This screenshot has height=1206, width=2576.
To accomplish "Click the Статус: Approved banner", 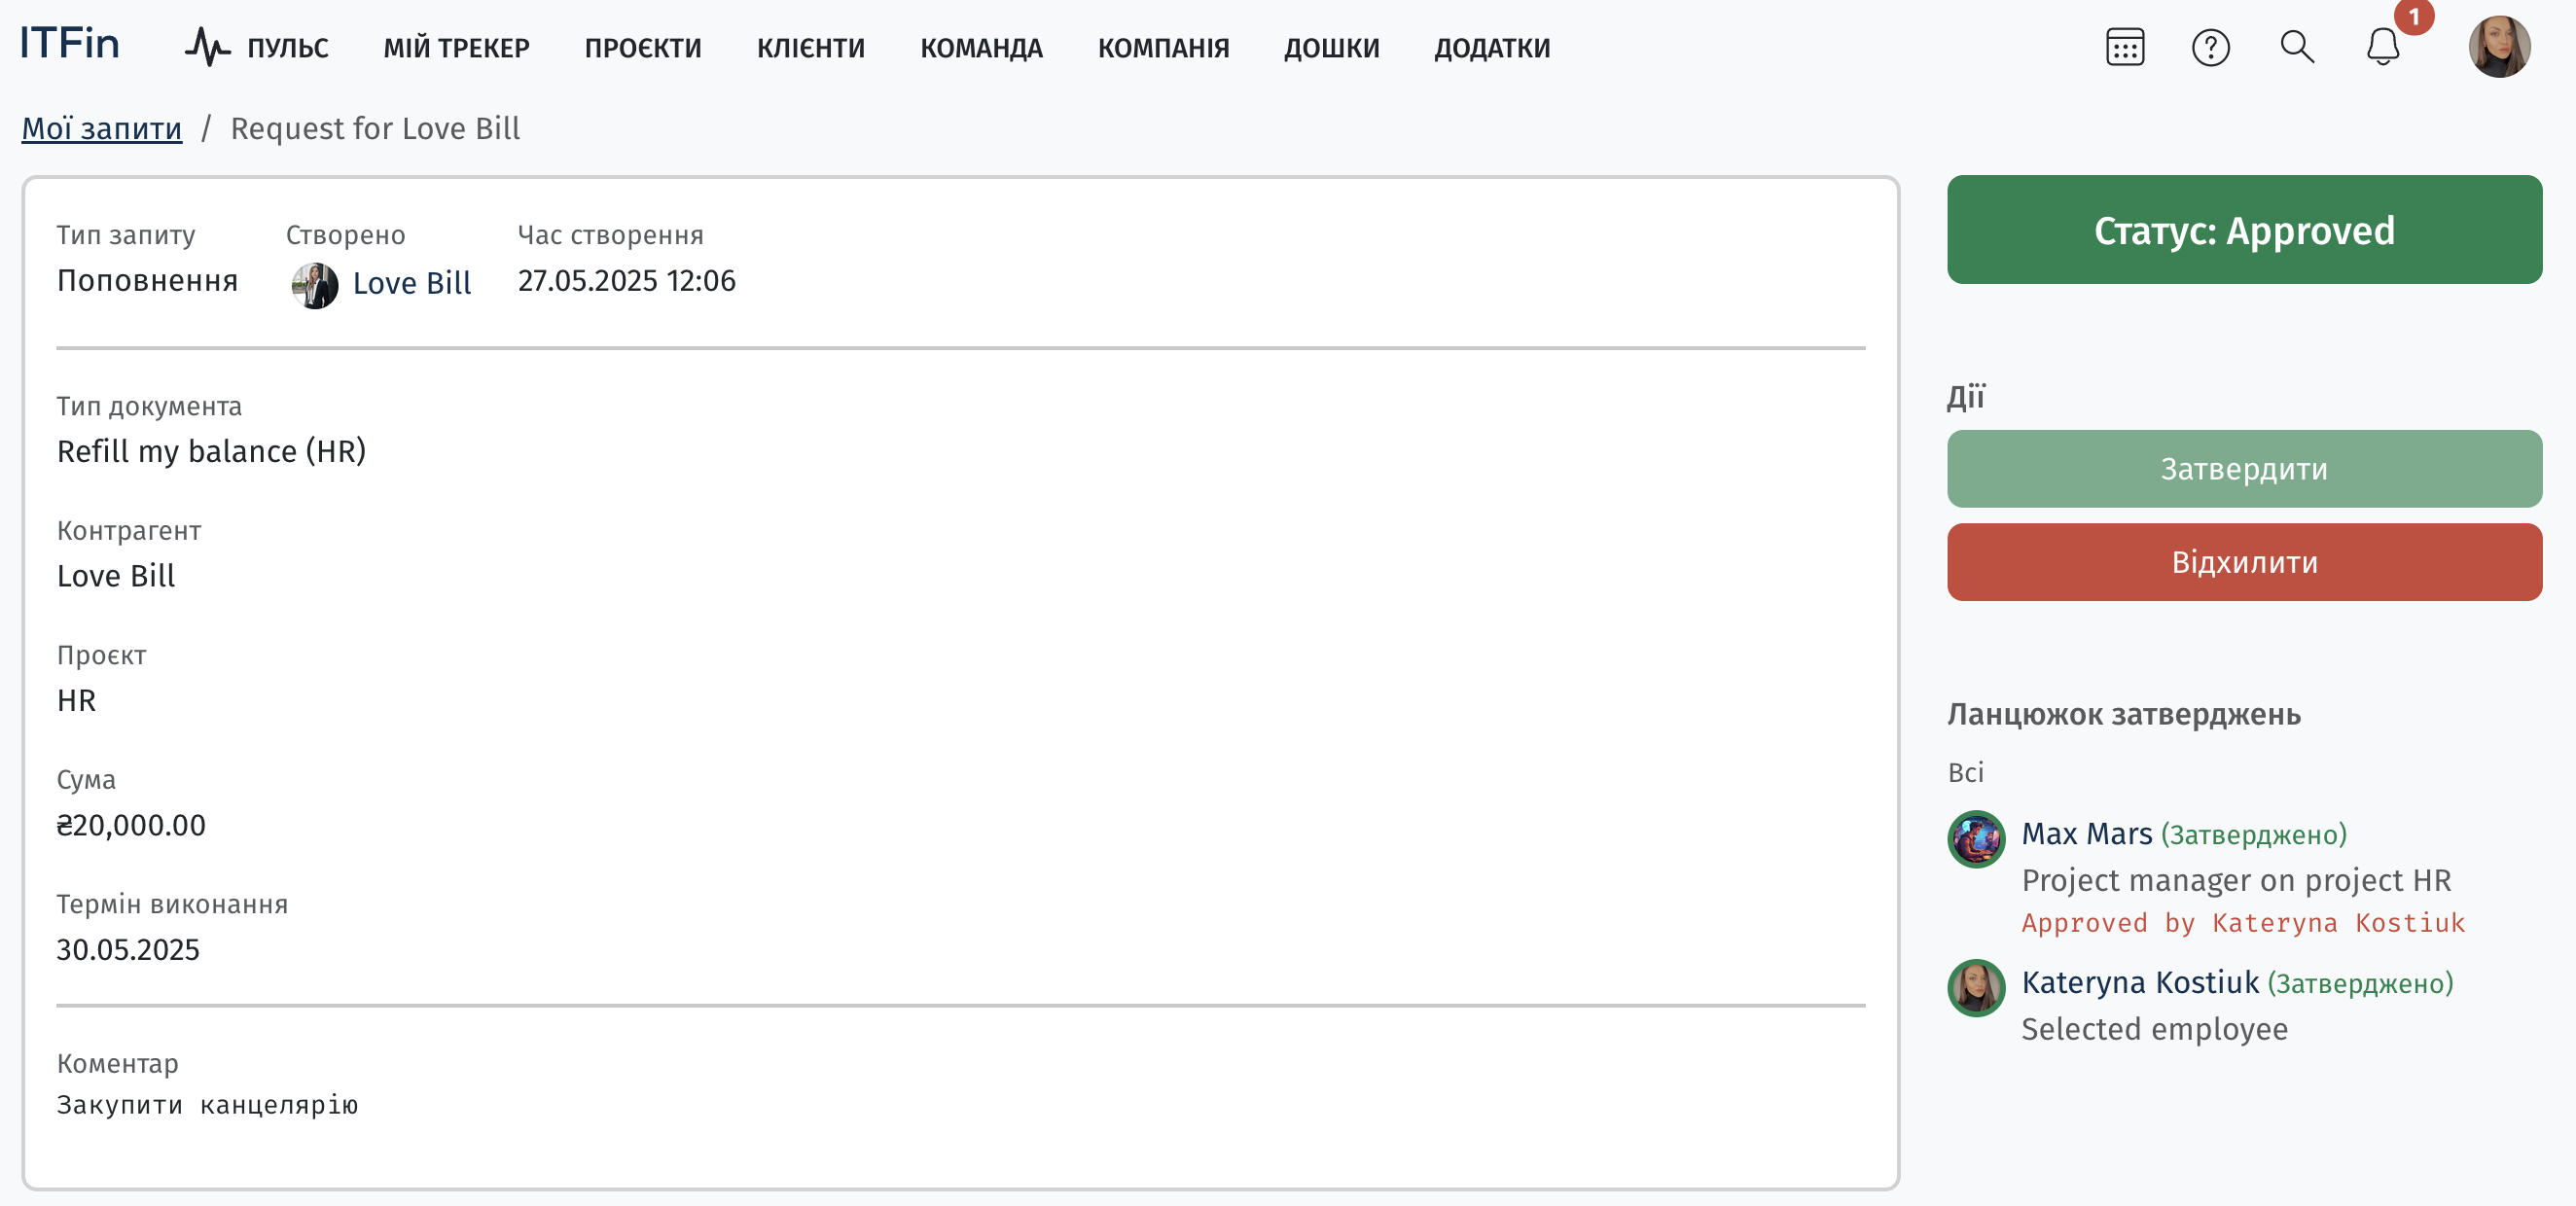I will [2244, 230].
